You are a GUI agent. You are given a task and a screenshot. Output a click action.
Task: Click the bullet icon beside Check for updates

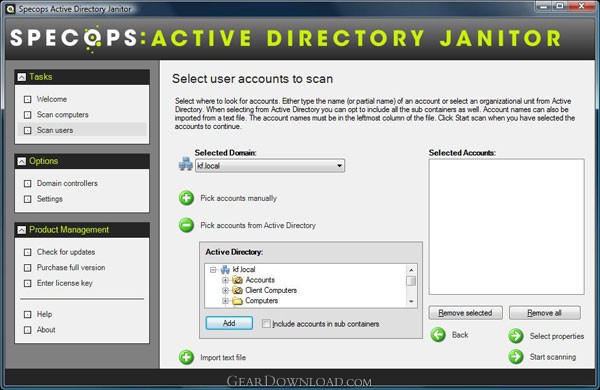point(28,252)
